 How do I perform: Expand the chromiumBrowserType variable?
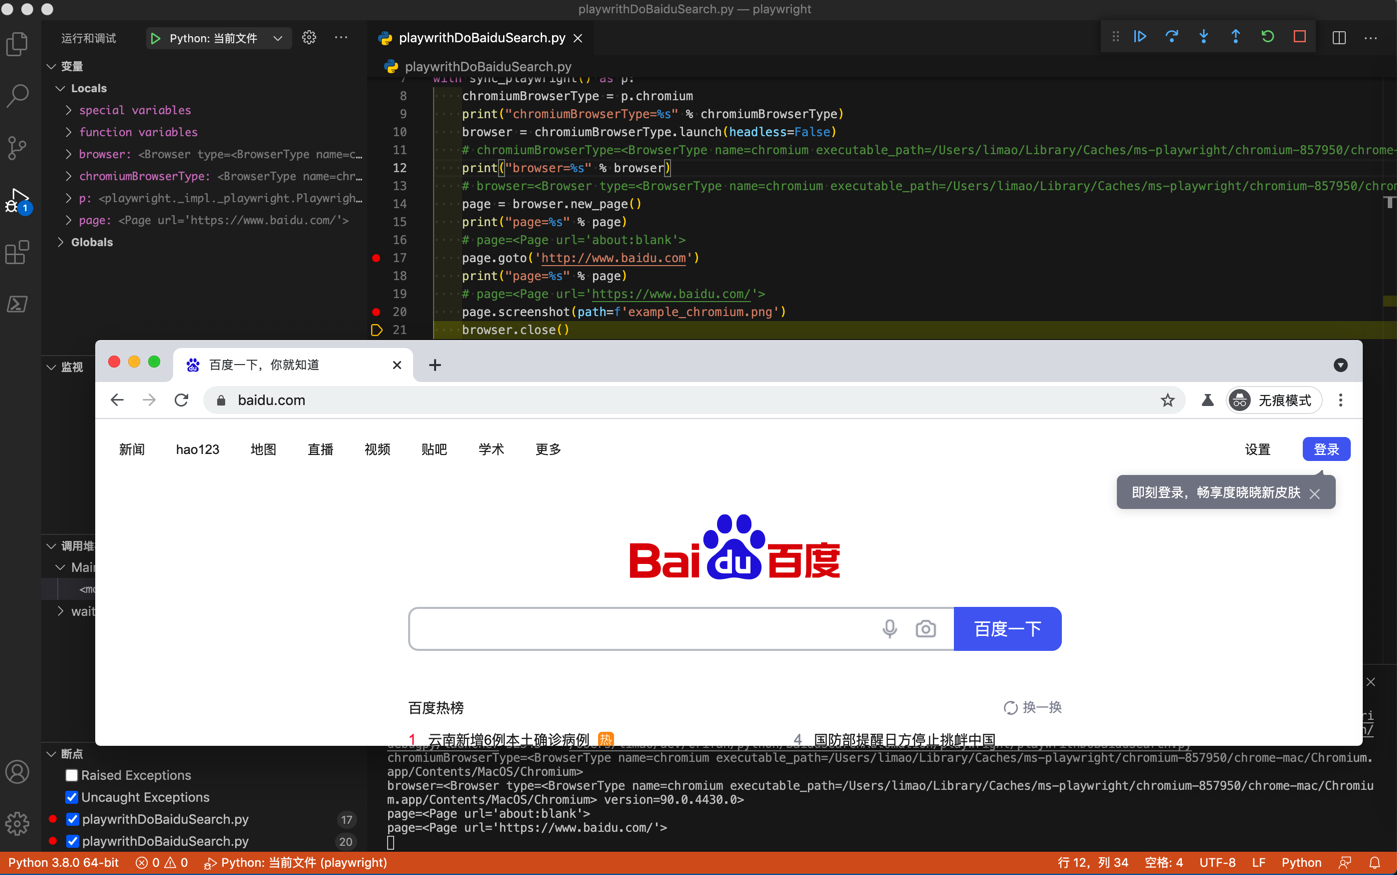[x=69, y=176]
